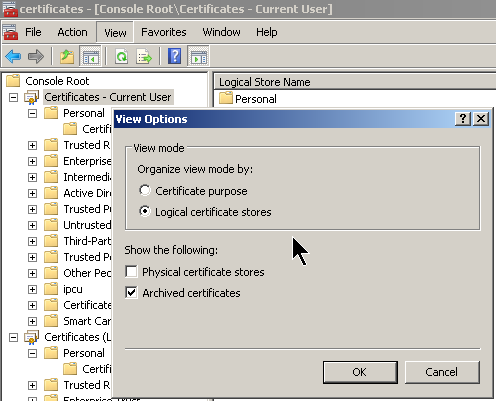The height and width of the screenshot is (401, 496).
Task: Click the View Options help question-mark button
Action: pyautogui.click(x=463, y=119)
